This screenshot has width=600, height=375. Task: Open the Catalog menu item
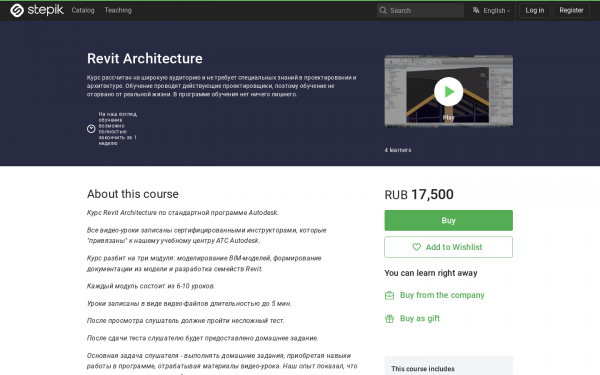pyautogui.click(x=83, y=10)
